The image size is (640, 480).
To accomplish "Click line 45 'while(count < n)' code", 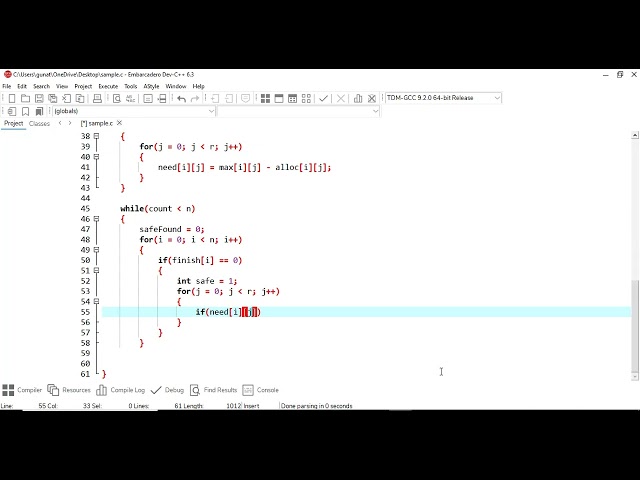I will coord(158,209).
